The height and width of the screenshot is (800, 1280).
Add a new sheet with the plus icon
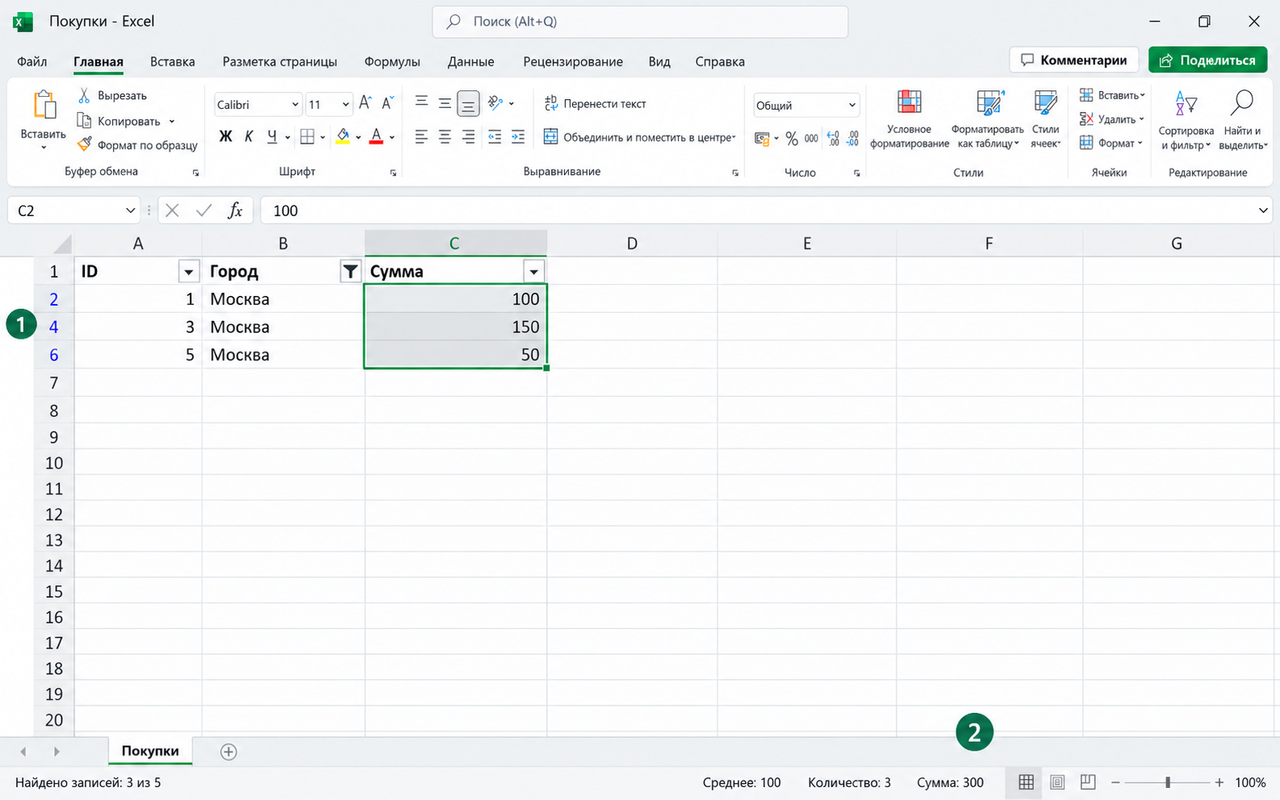pos(228,752)
